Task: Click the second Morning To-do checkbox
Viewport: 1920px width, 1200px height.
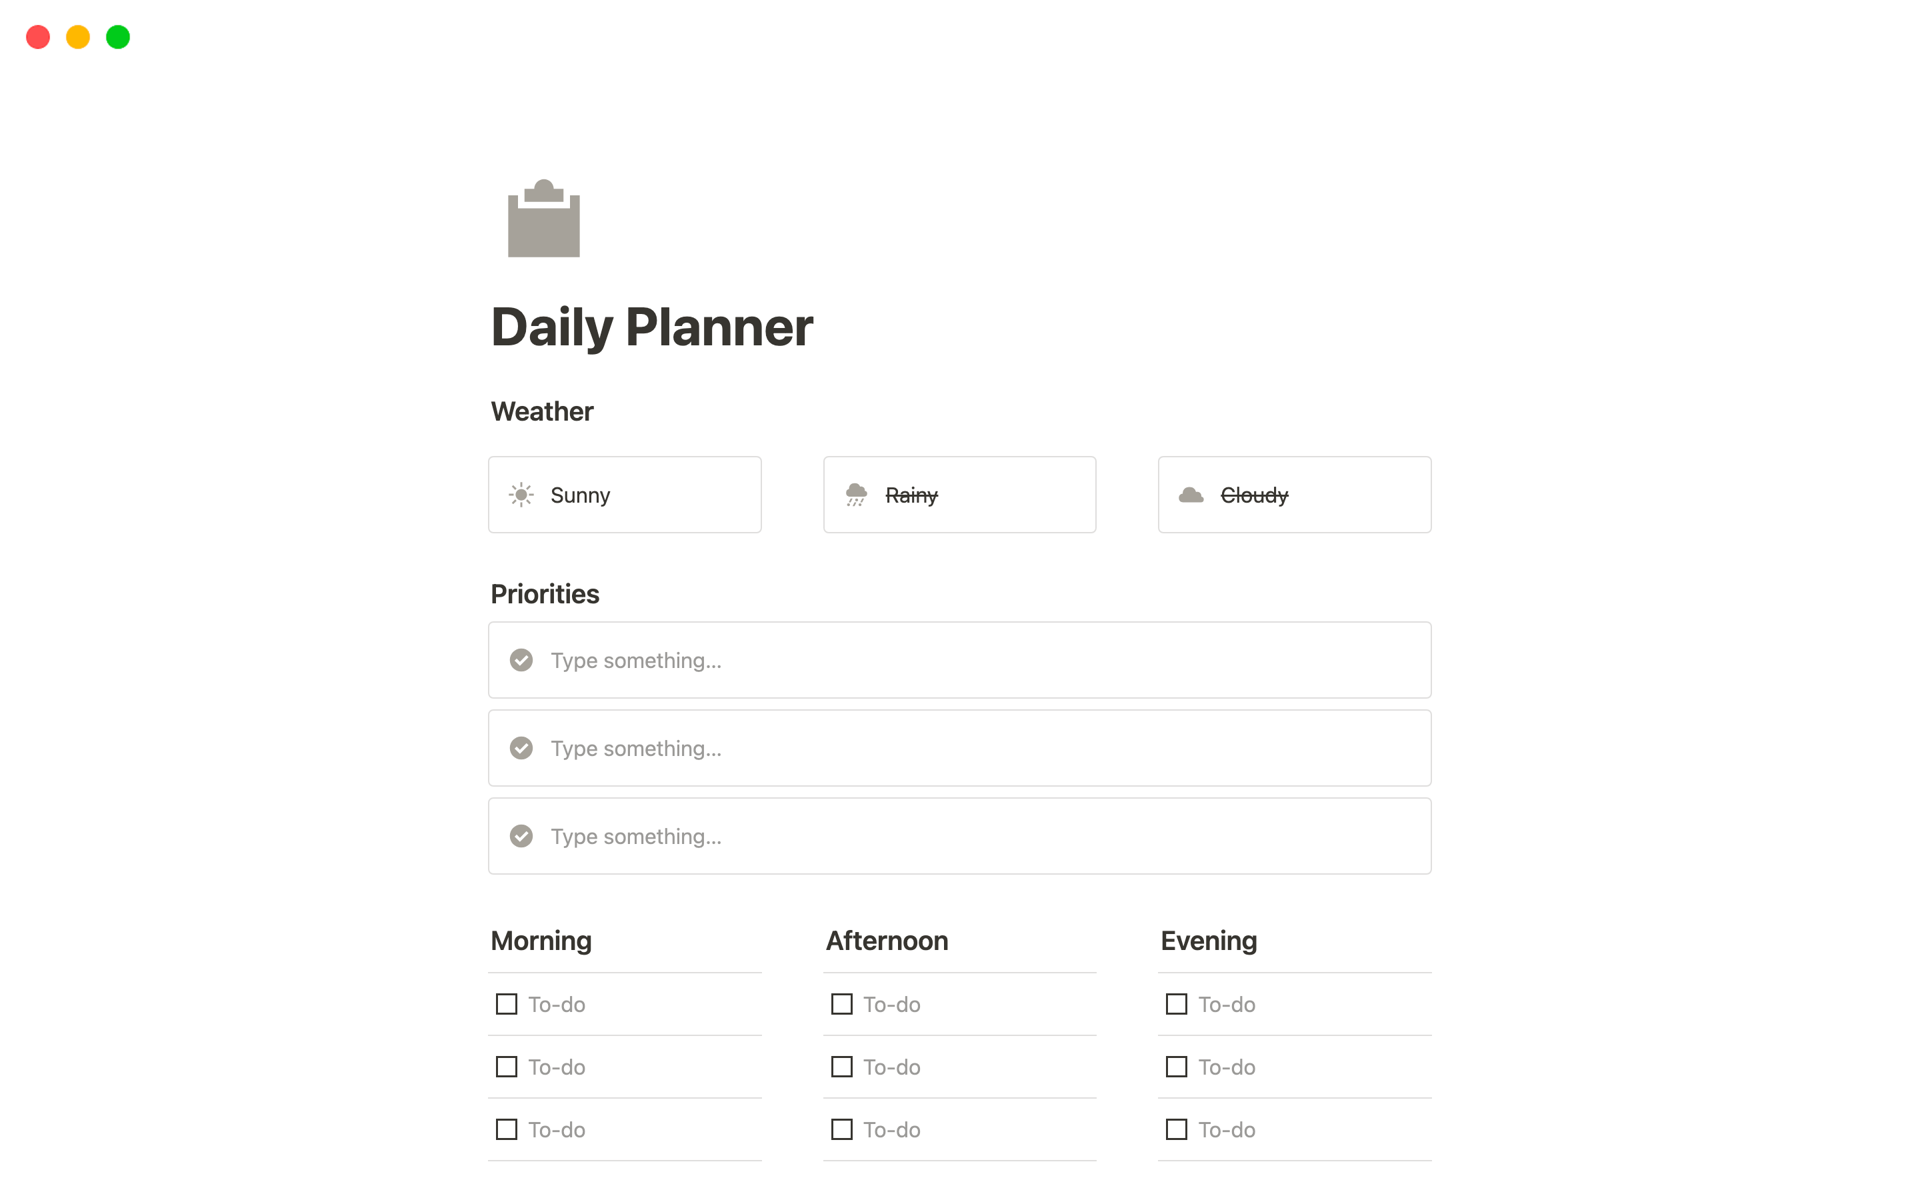Action: click(x=506, y=1066)
